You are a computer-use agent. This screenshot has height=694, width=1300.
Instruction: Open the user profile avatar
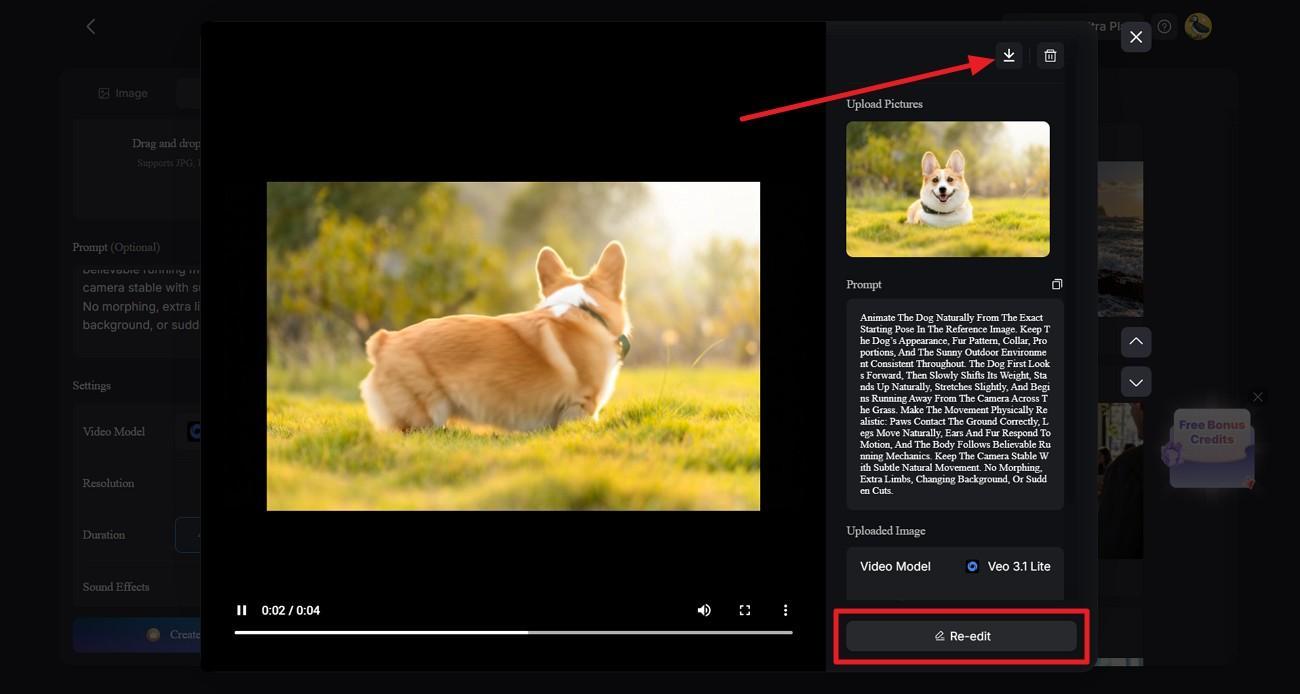point(1198,26)
